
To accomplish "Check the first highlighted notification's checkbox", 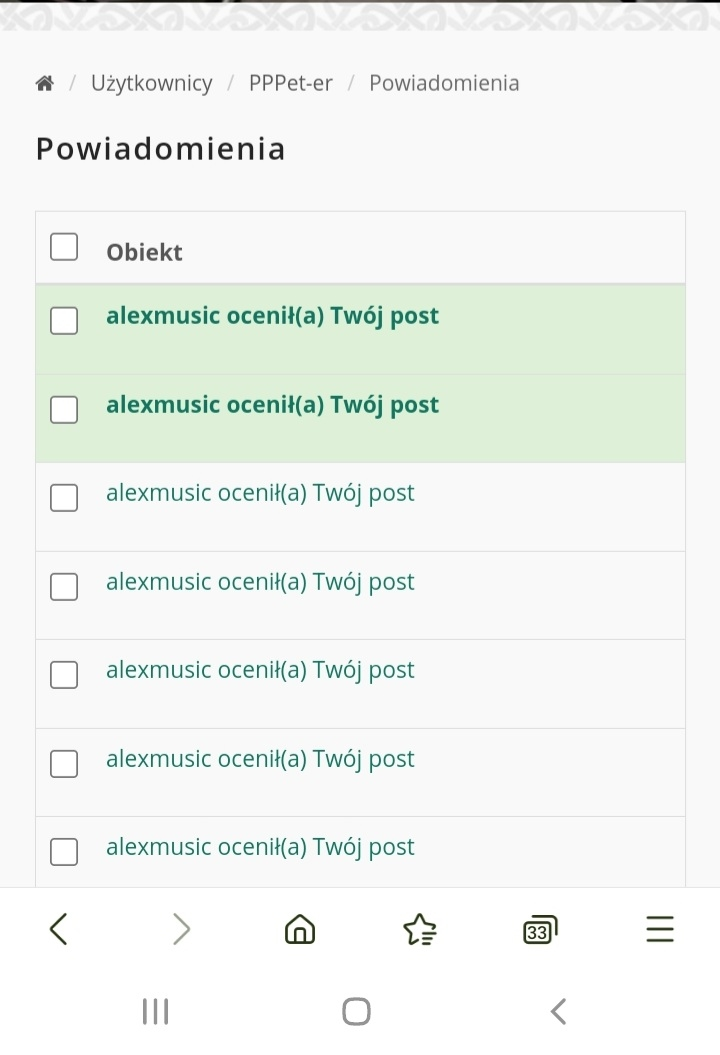I will click(64, 321).
